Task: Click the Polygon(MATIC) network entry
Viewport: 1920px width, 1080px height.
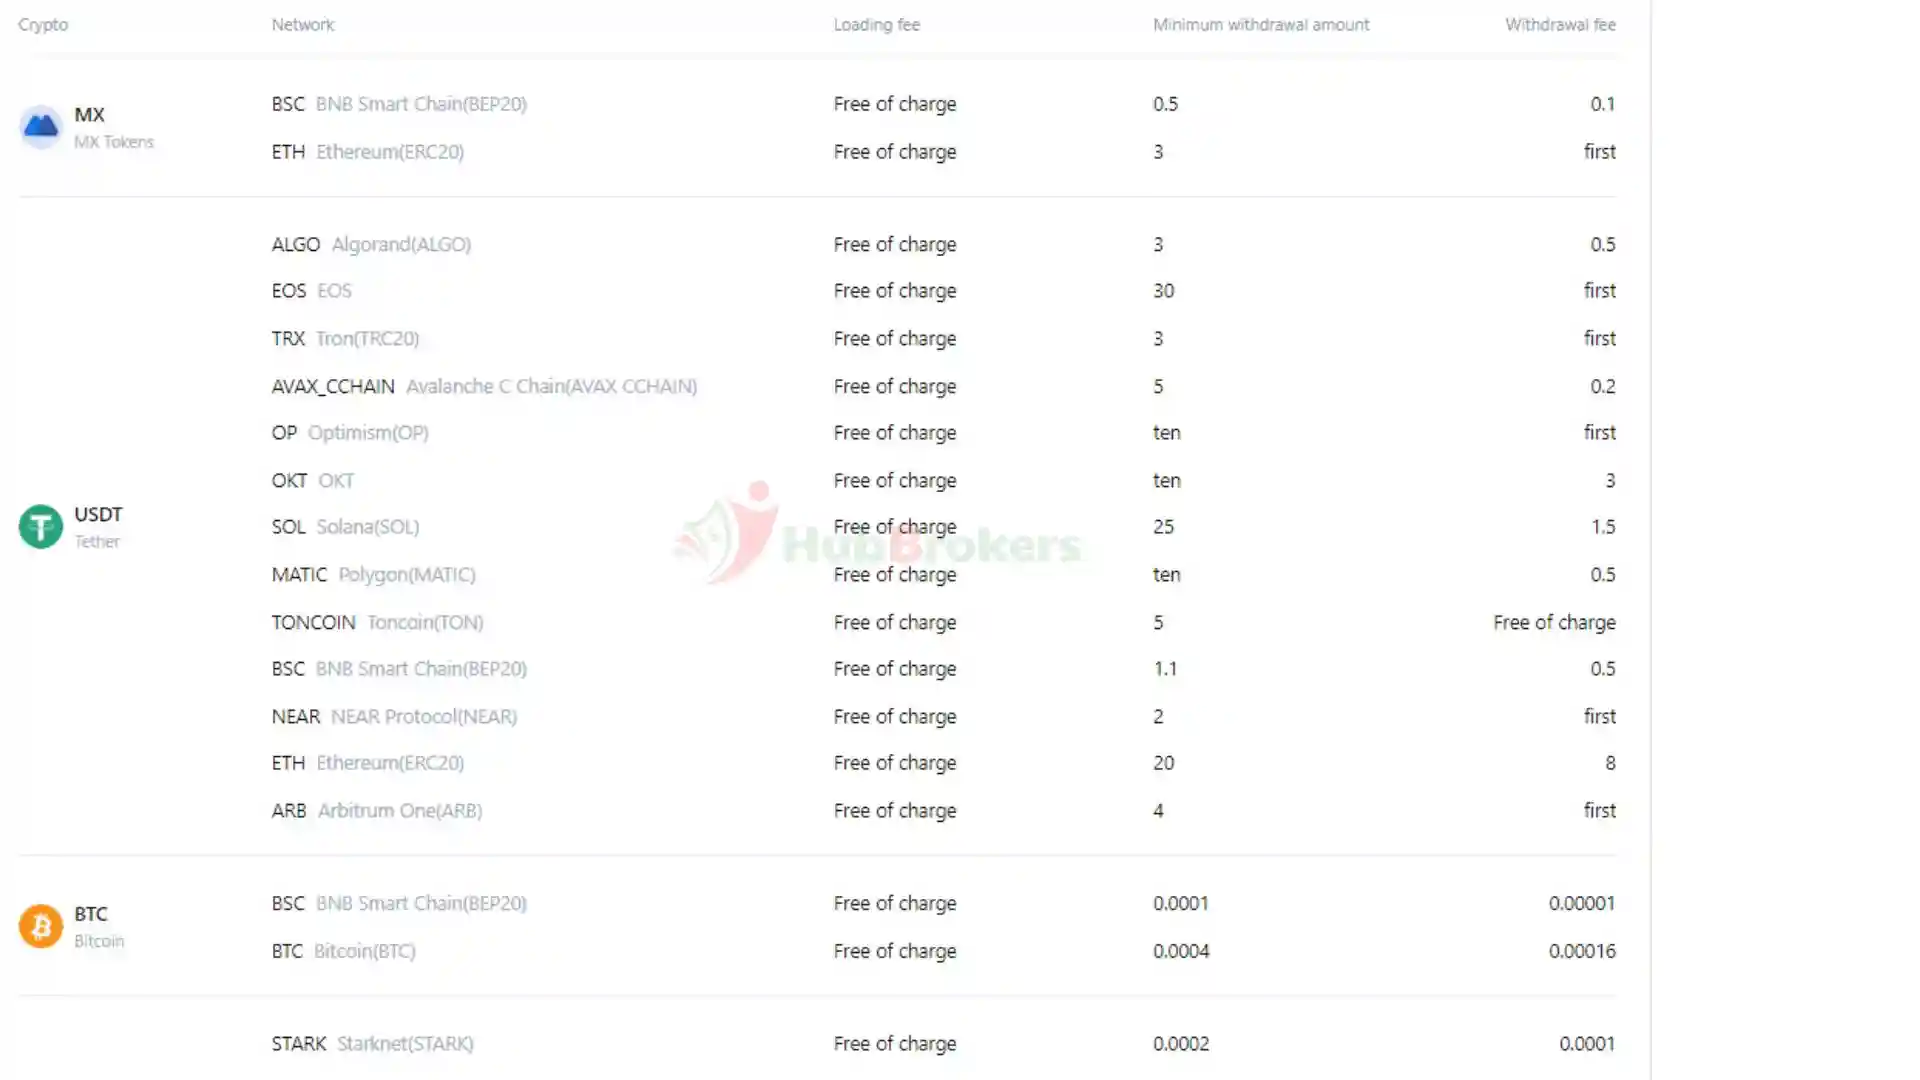Action: 373,575
